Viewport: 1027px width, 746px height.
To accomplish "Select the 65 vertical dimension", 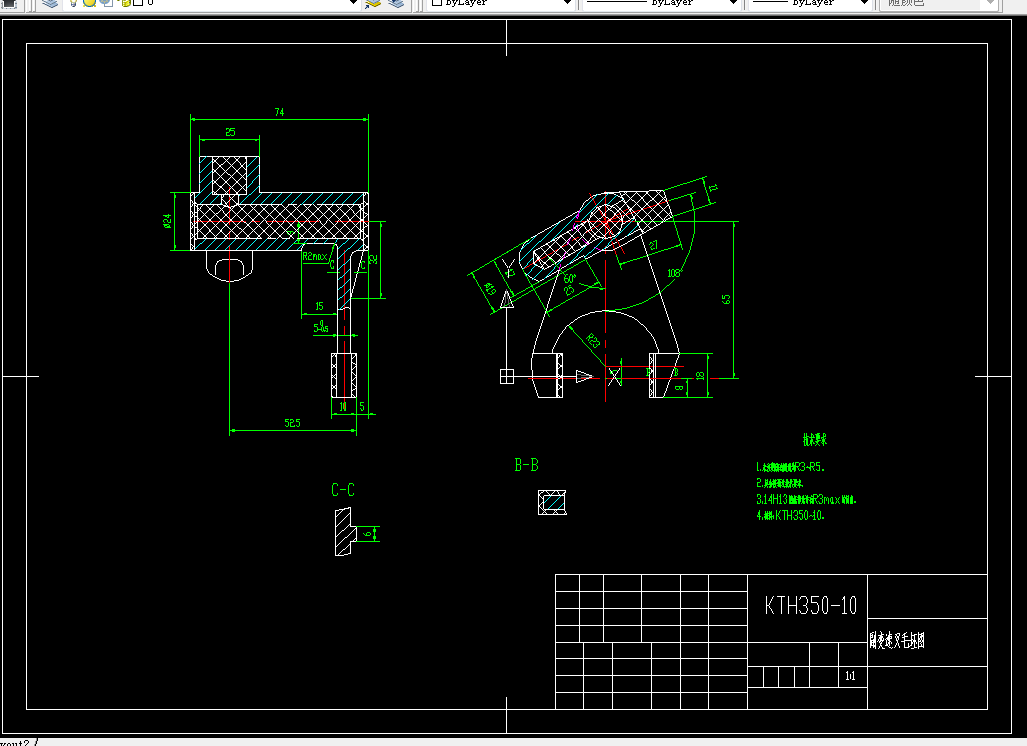I will click(726, 299).
